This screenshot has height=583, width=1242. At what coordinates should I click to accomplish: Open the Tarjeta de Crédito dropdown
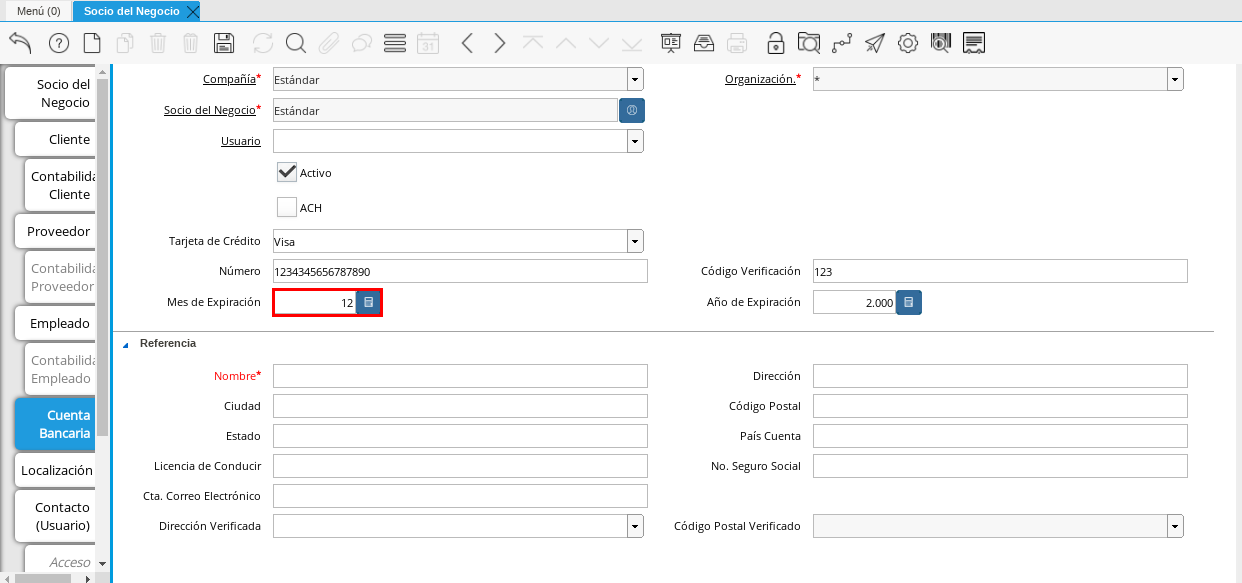tap(635, 241)
